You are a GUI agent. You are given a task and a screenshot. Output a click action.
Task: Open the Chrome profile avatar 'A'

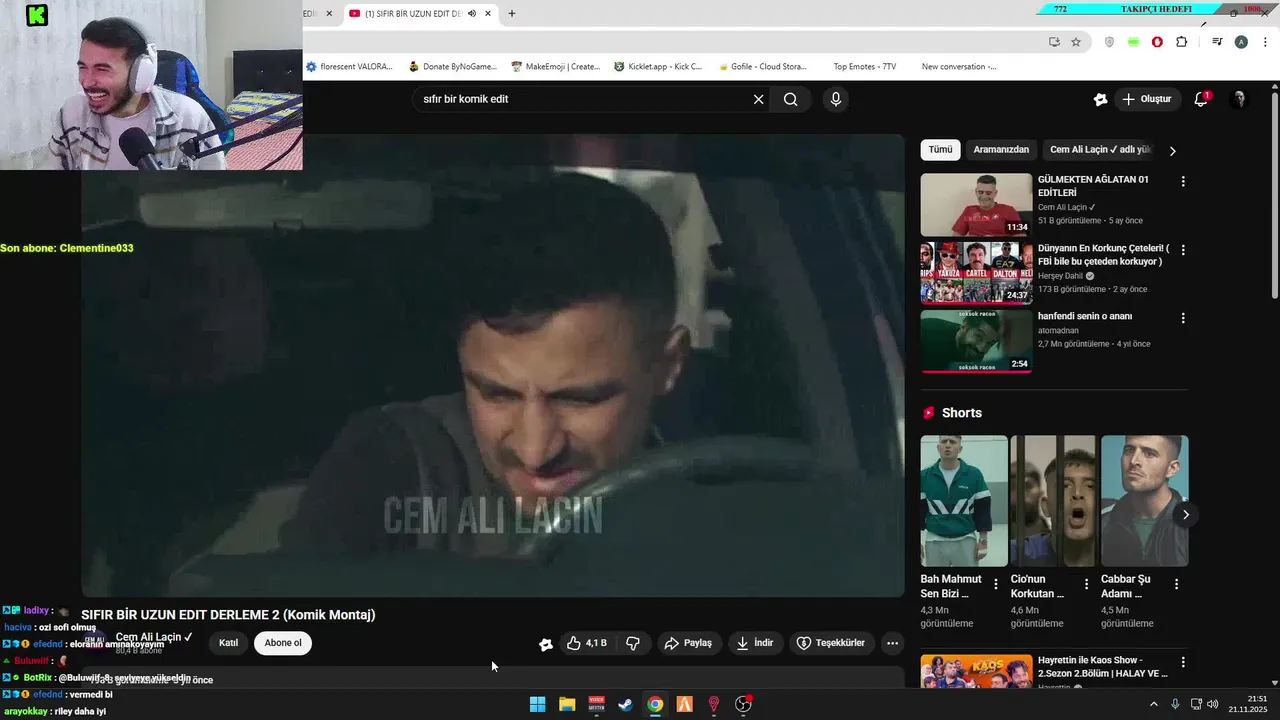coord(1241,42)
